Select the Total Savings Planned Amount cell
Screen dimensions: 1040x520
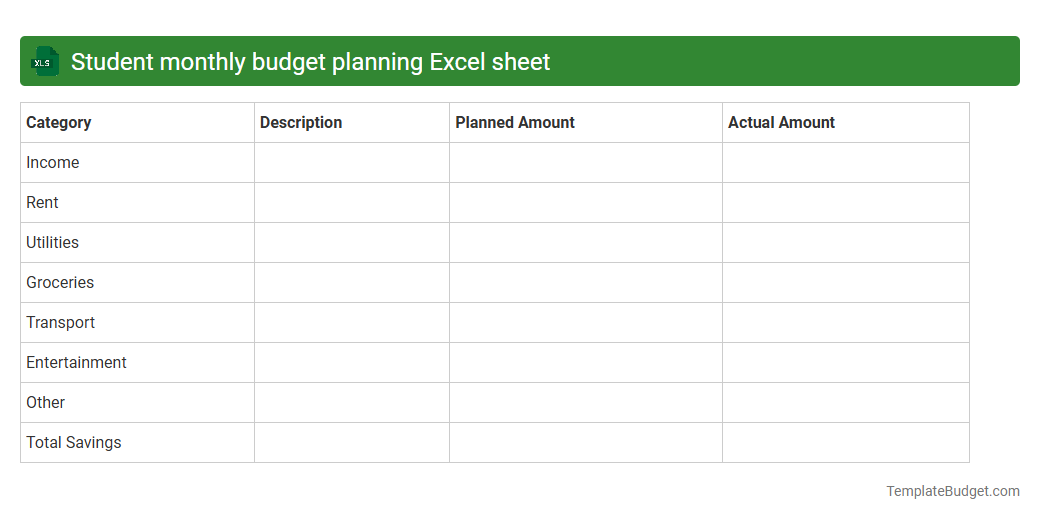click(586, 443)
